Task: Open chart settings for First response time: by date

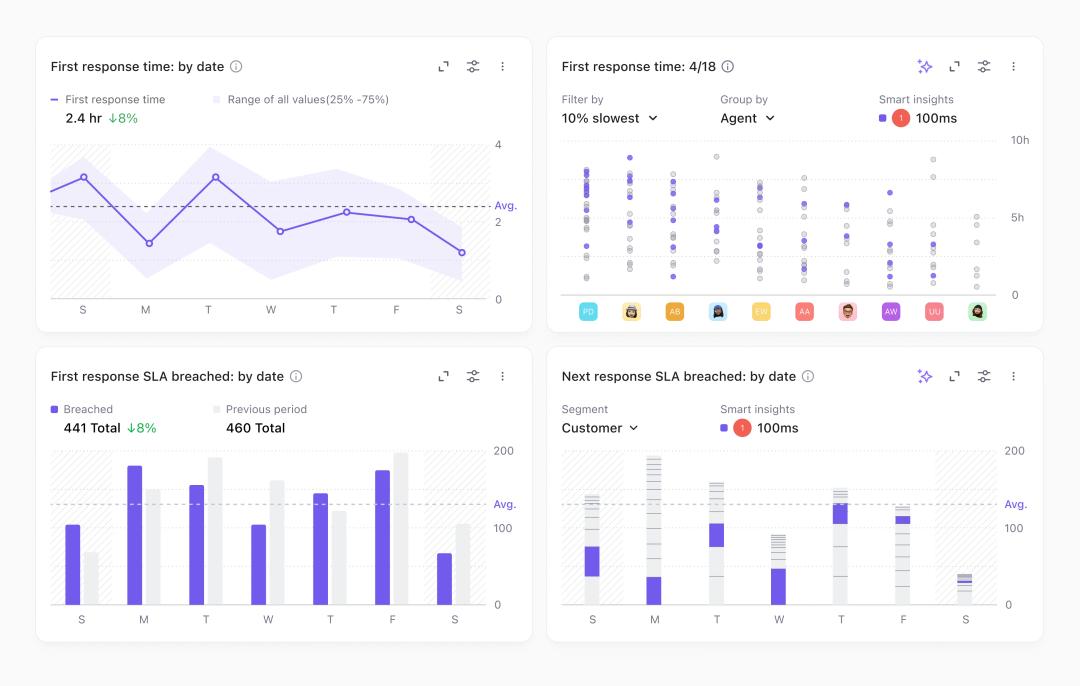Action: (473, 65)
